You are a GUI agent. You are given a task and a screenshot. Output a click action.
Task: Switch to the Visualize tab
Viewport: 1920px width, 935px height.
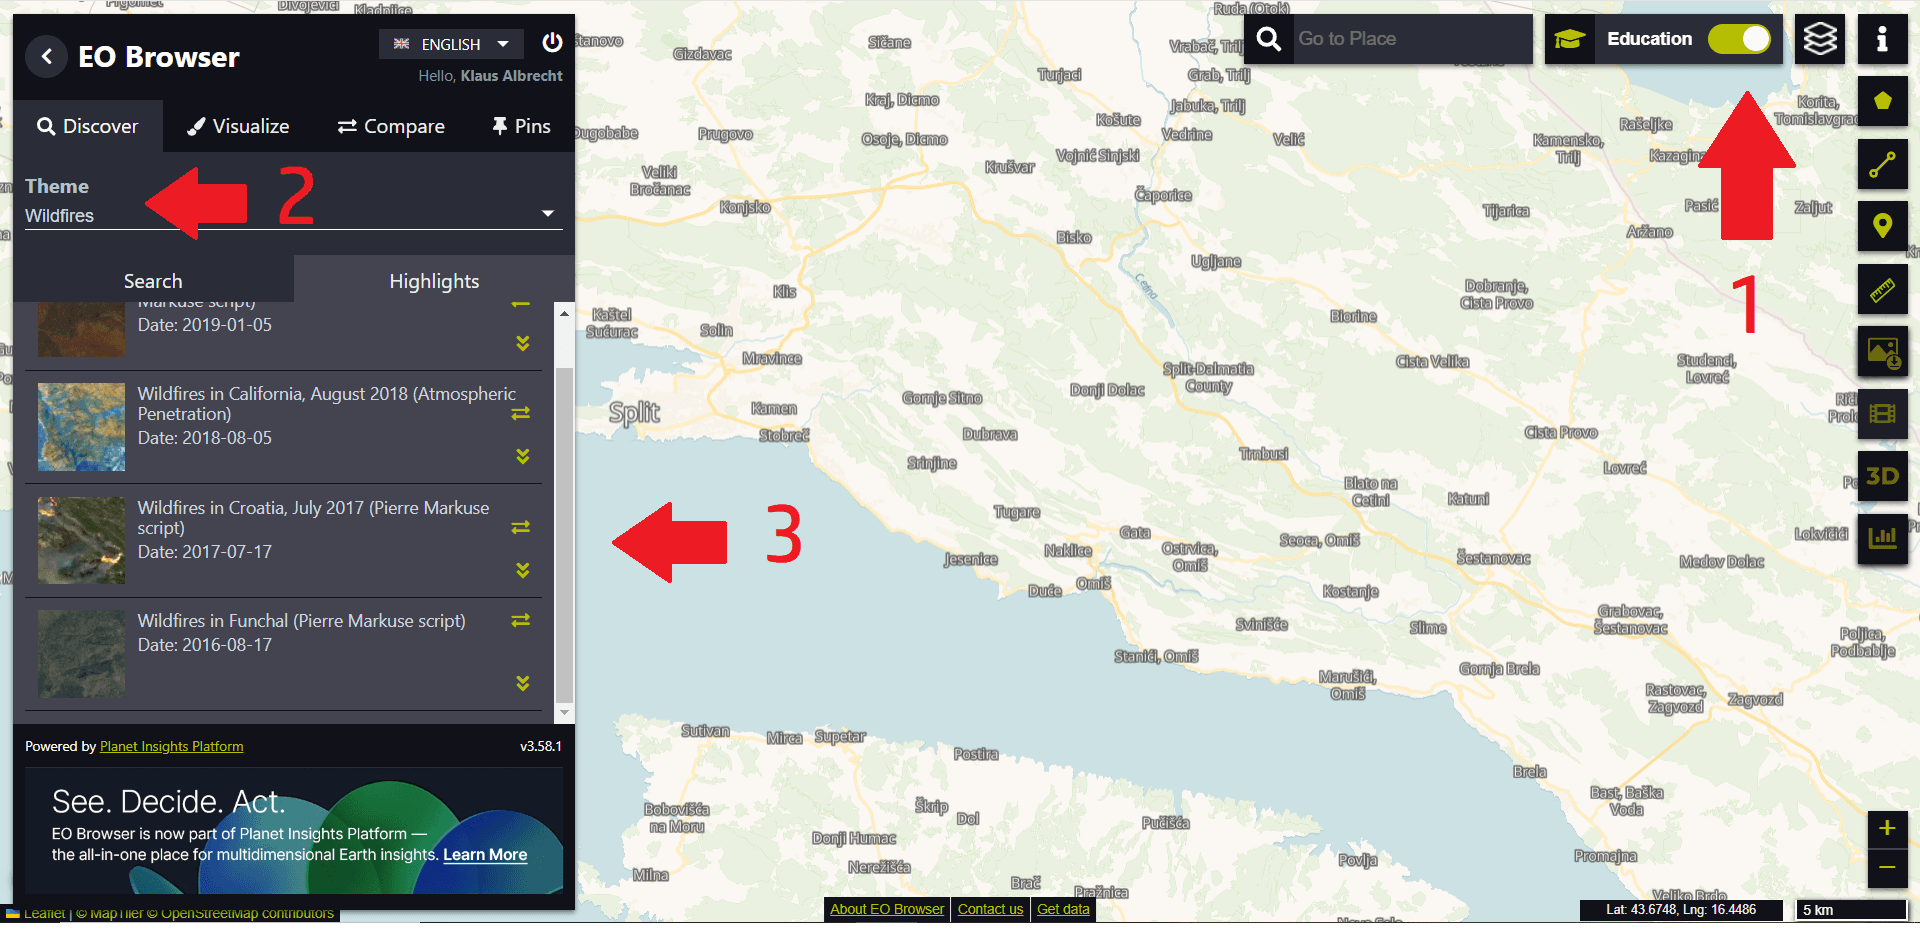(239, 126)
